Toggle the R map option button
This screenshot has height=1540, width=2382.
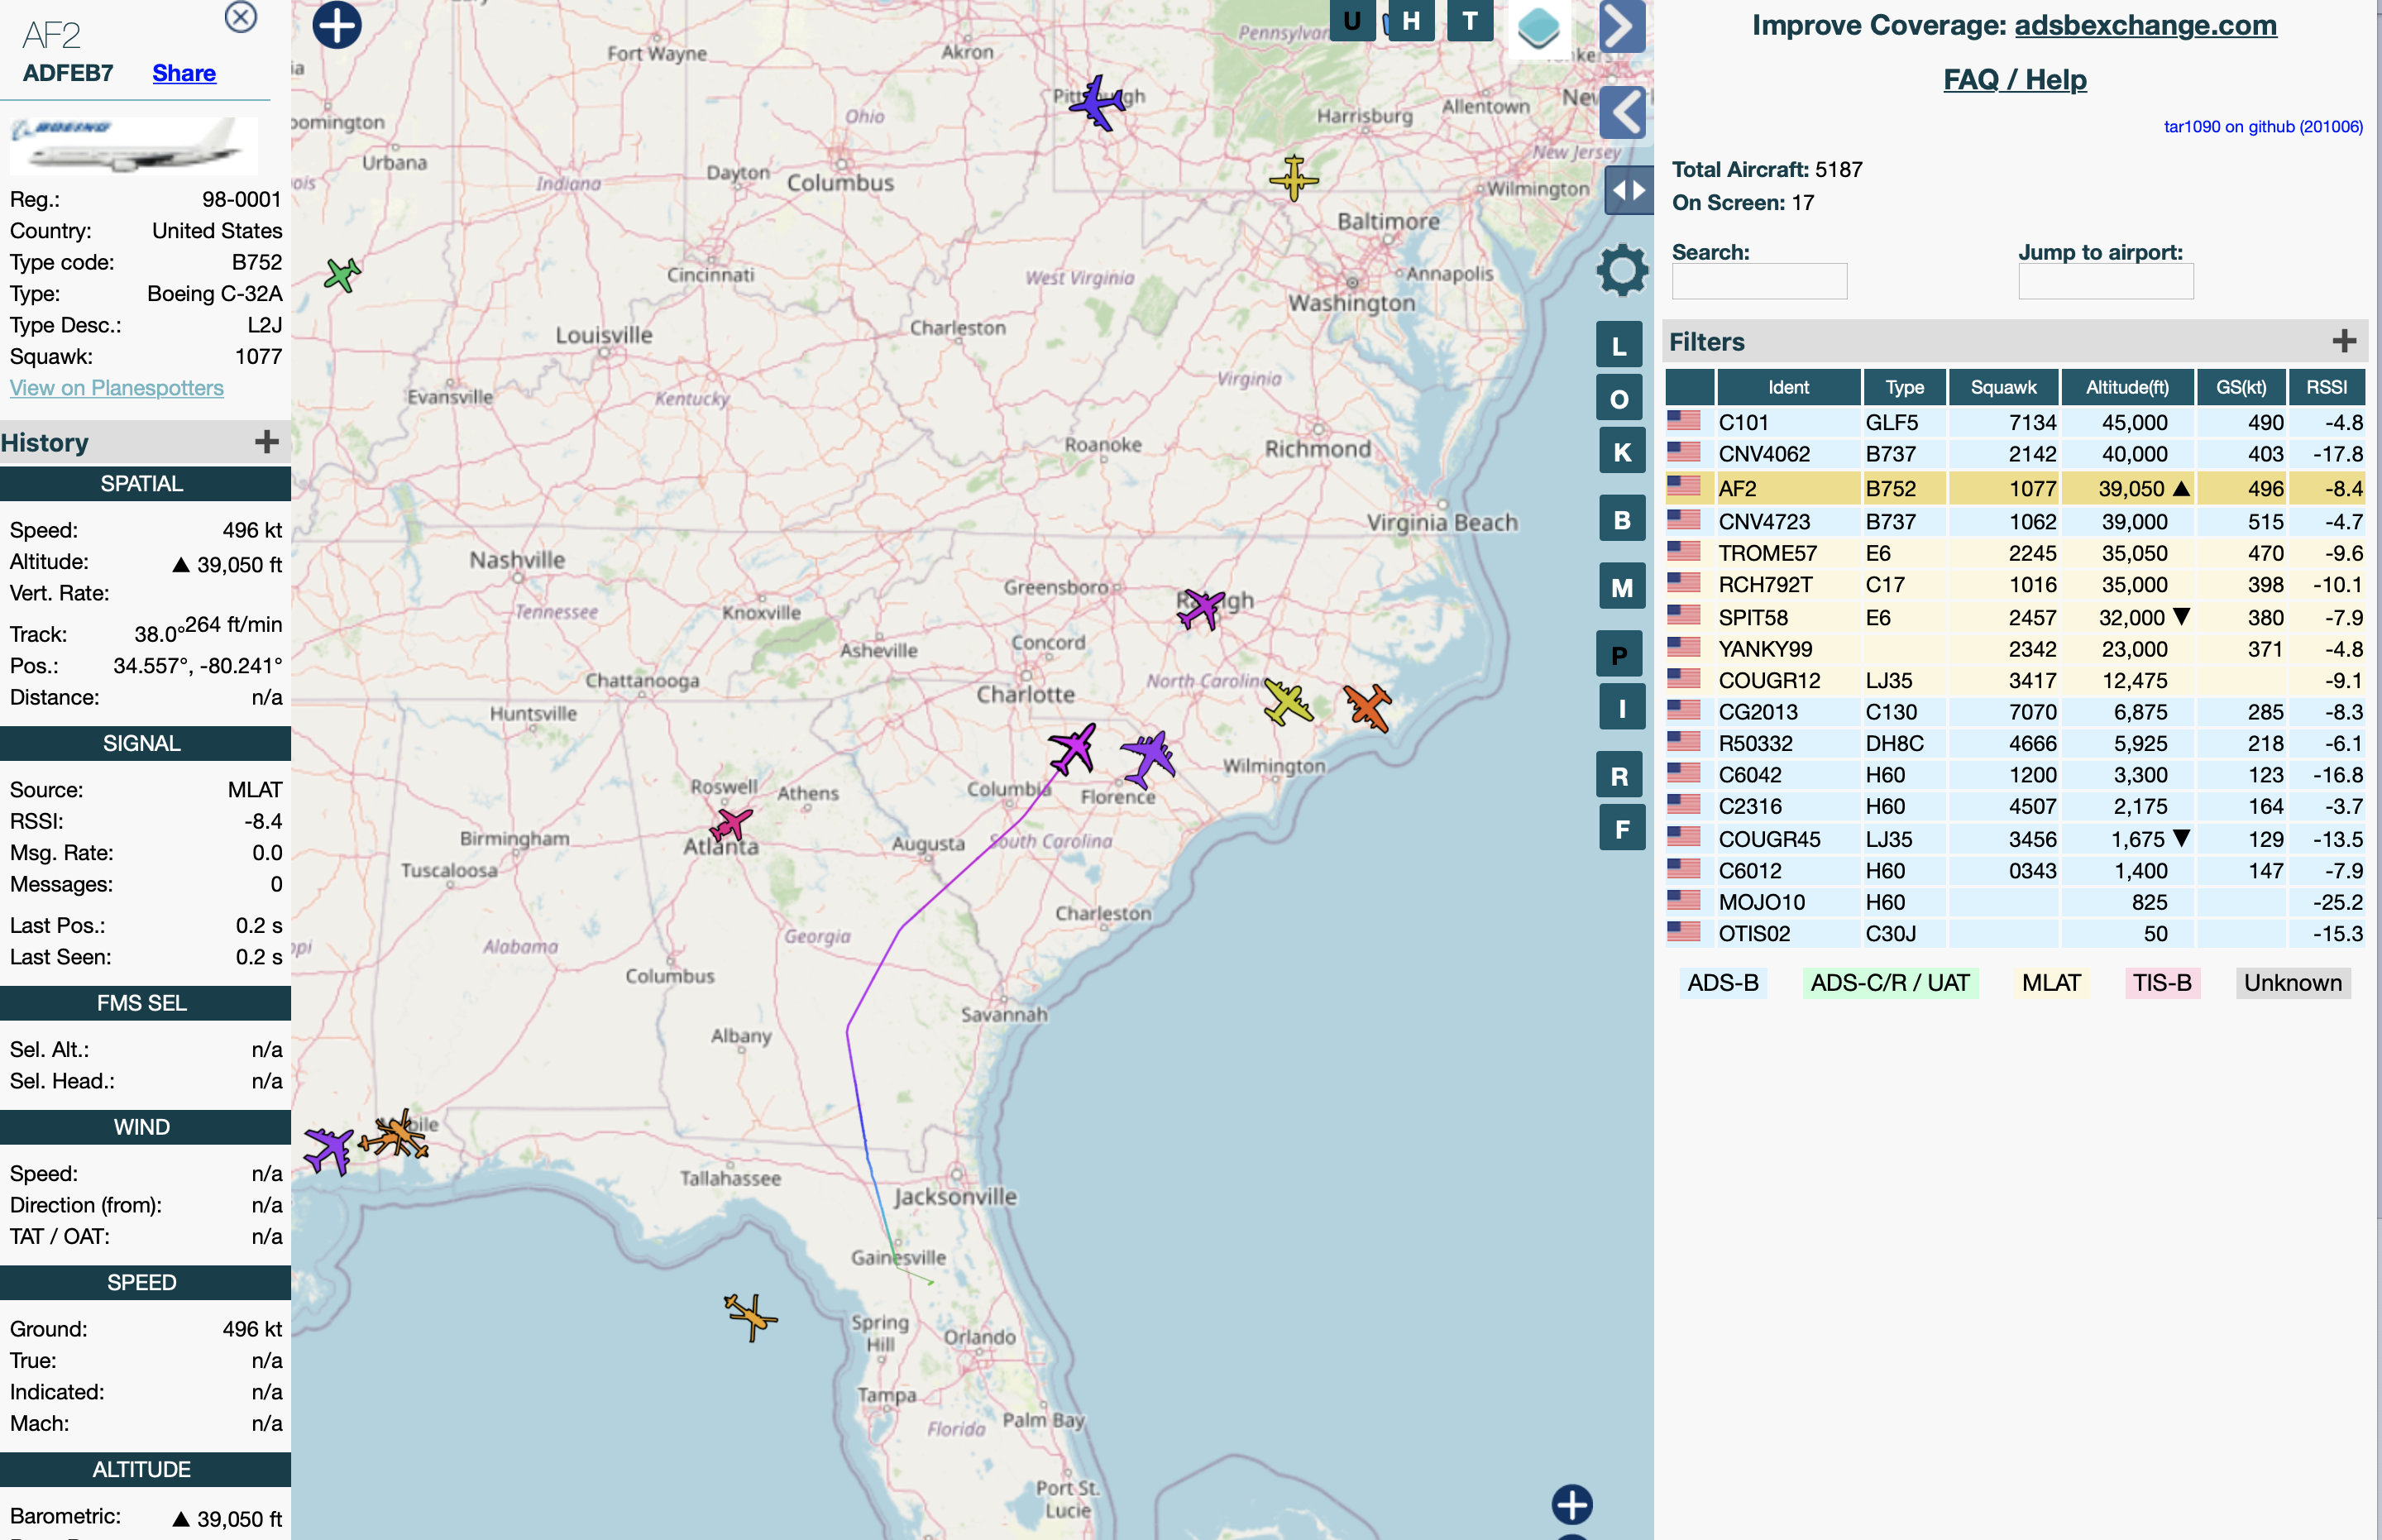[1620, 775]
